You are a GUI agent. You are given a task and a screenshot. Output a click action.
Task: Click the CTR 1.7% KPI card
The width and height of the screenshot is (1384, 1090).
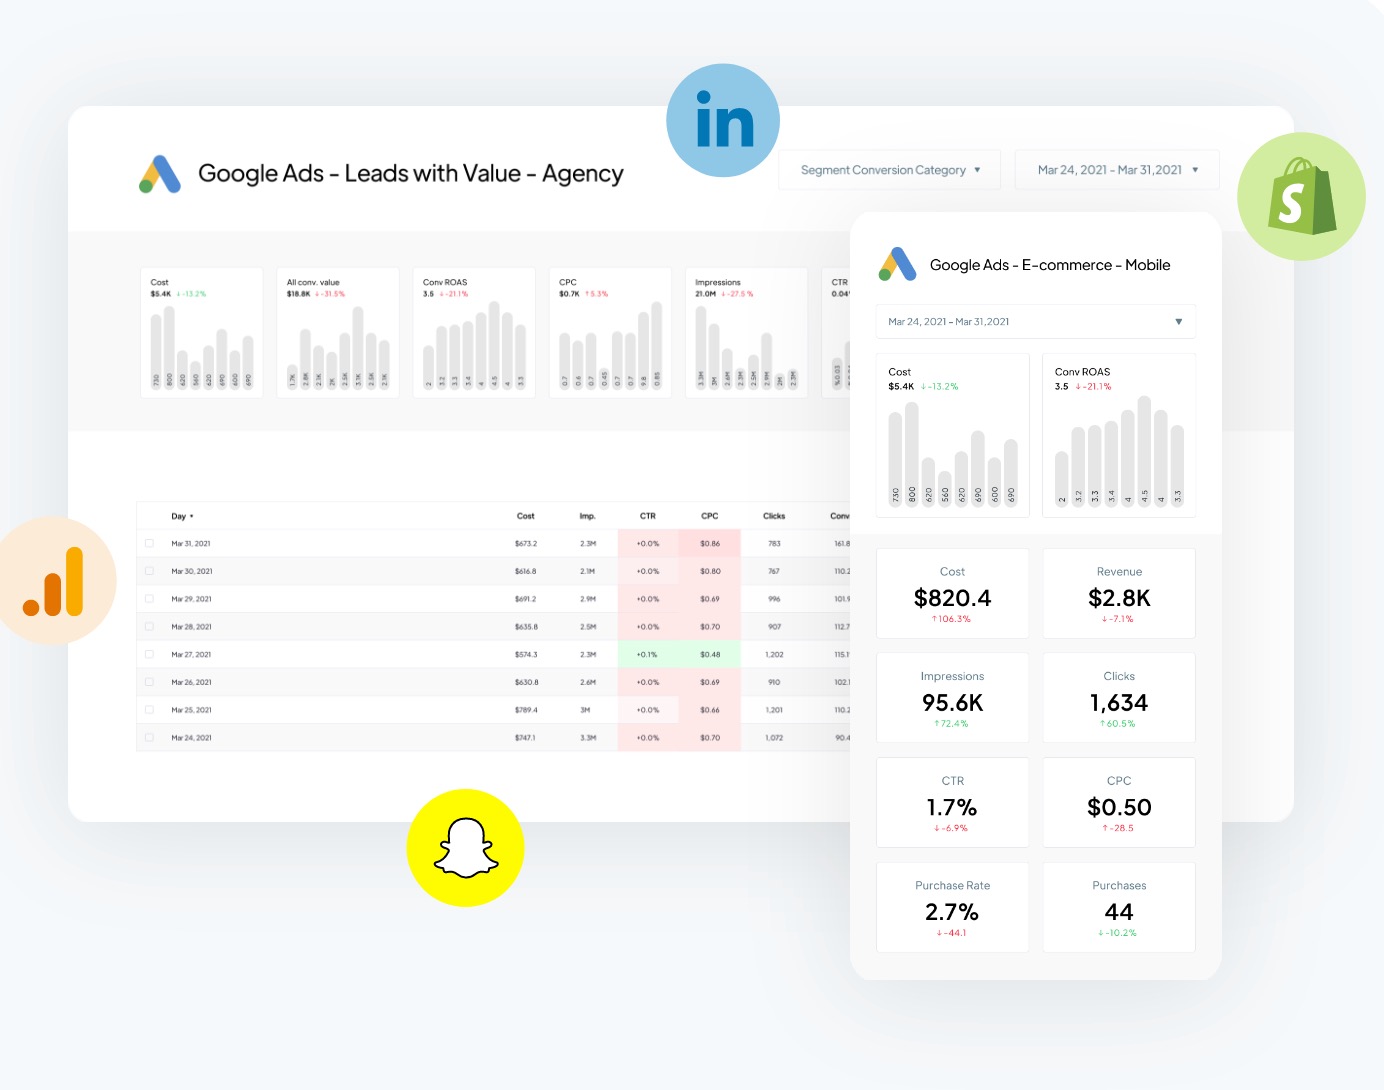pyautogui.click(x=953, y=802)
